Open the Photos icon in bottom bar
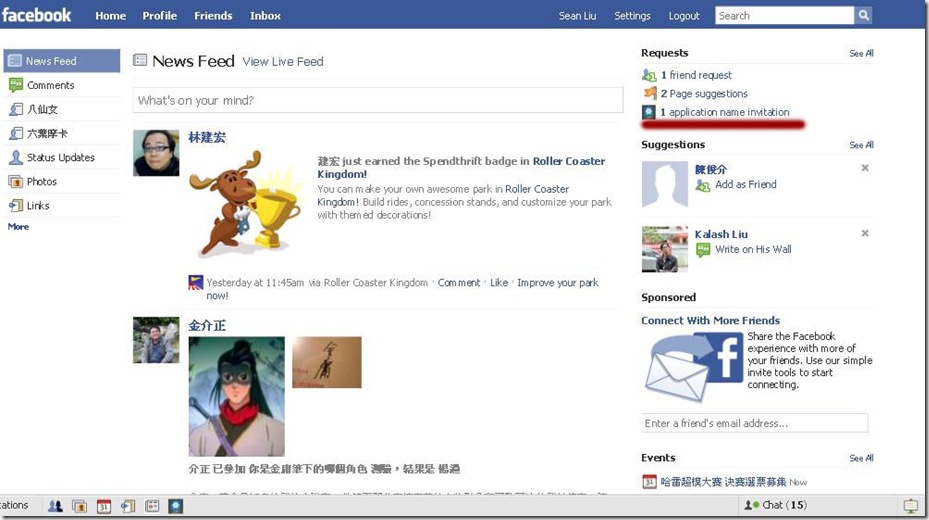The height and width of the screenshot is (520, 929). [79, 506]
